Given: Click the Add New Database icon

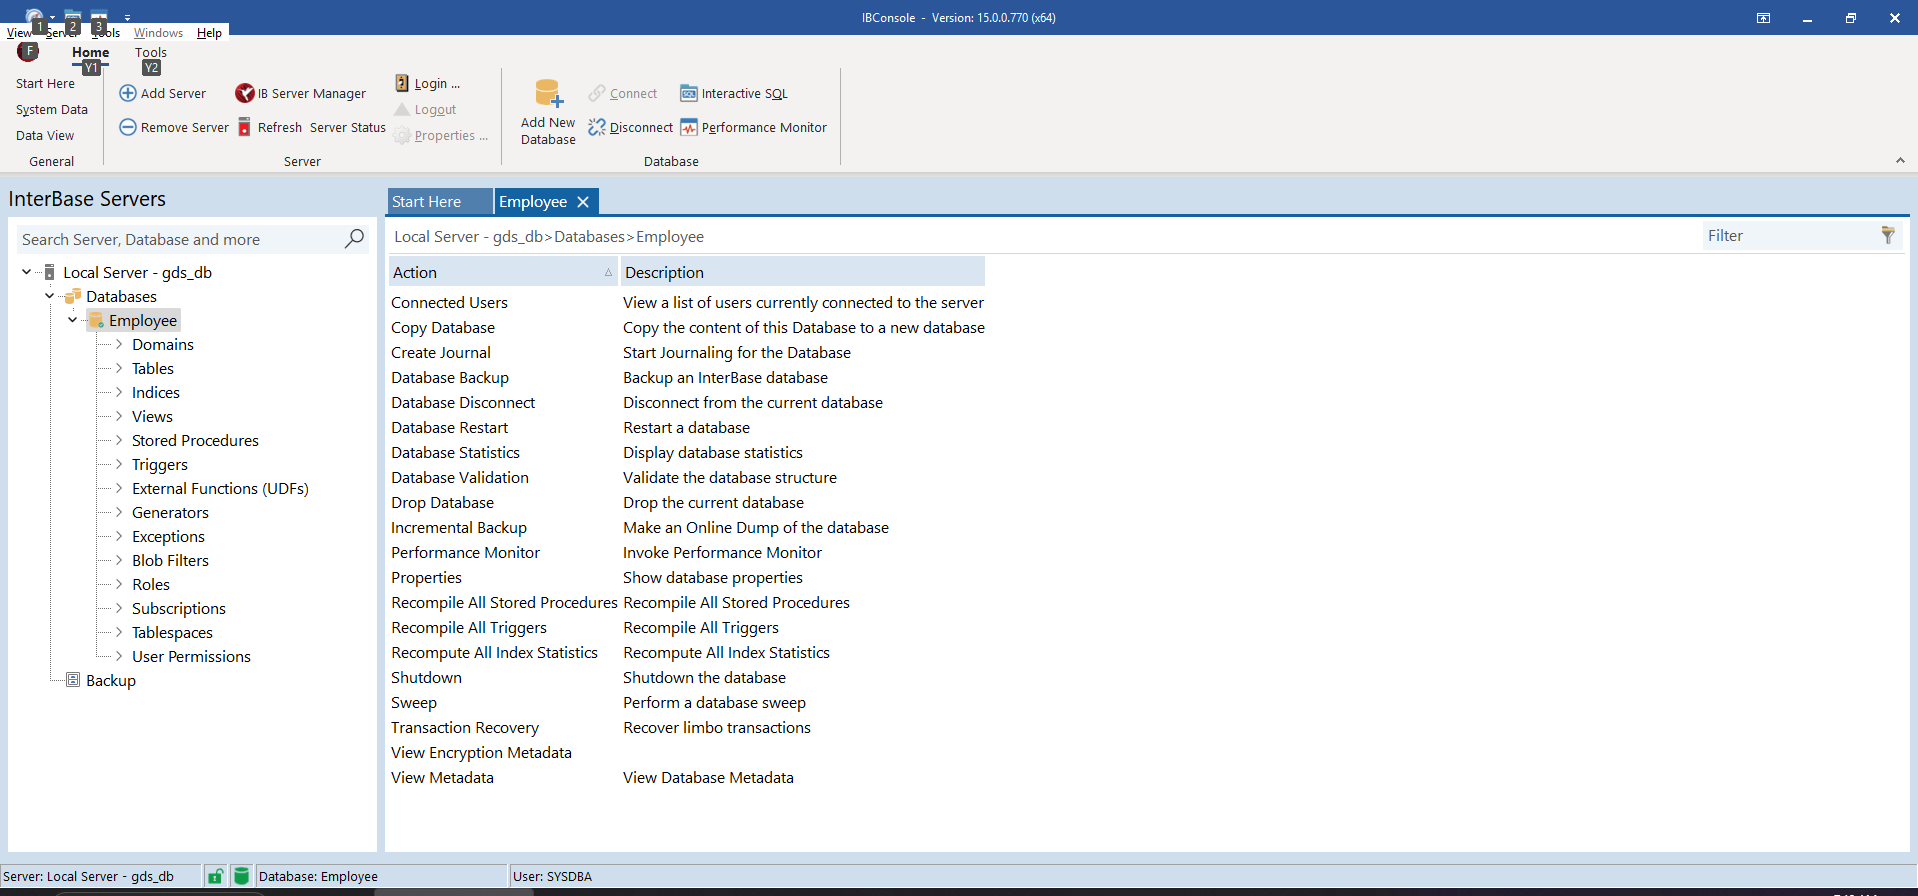Looking at the screenshot, I should coord(548,94).
